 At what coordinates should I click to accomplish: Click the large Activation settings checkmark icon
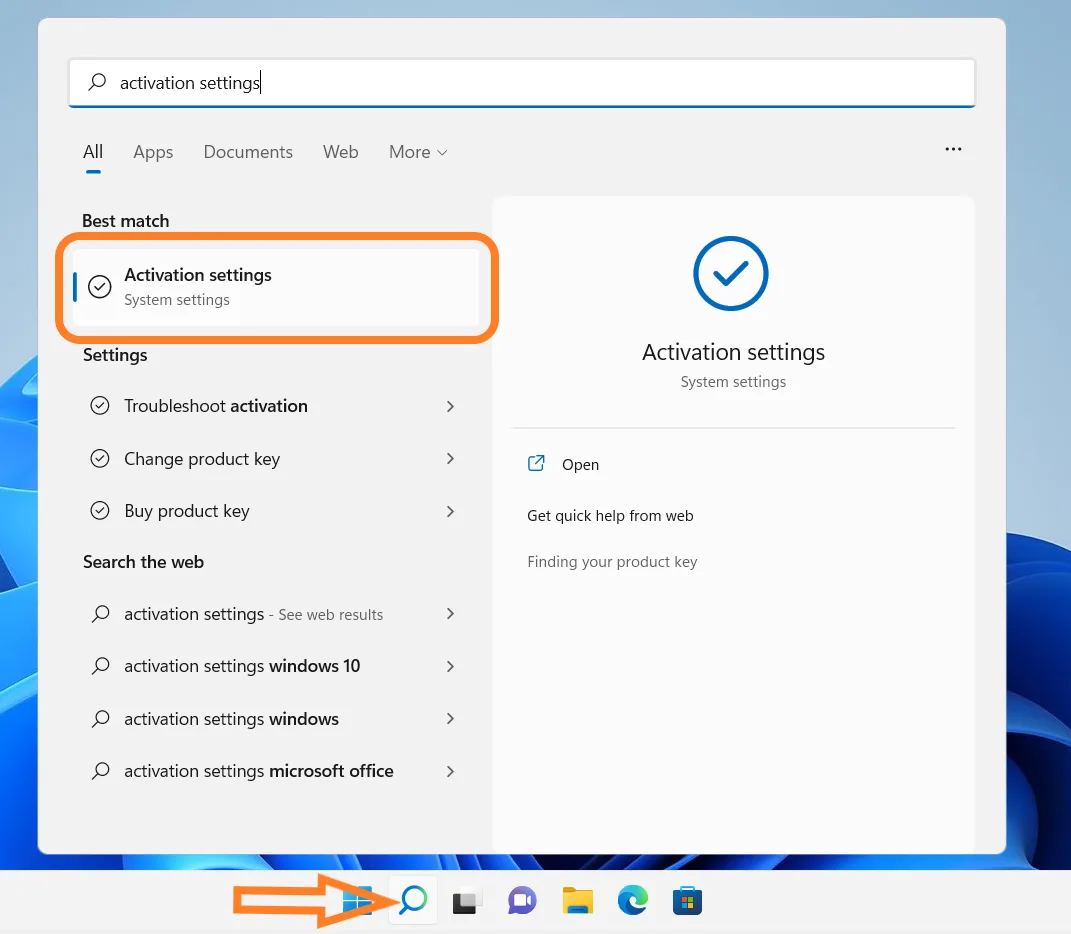(731, 273)
